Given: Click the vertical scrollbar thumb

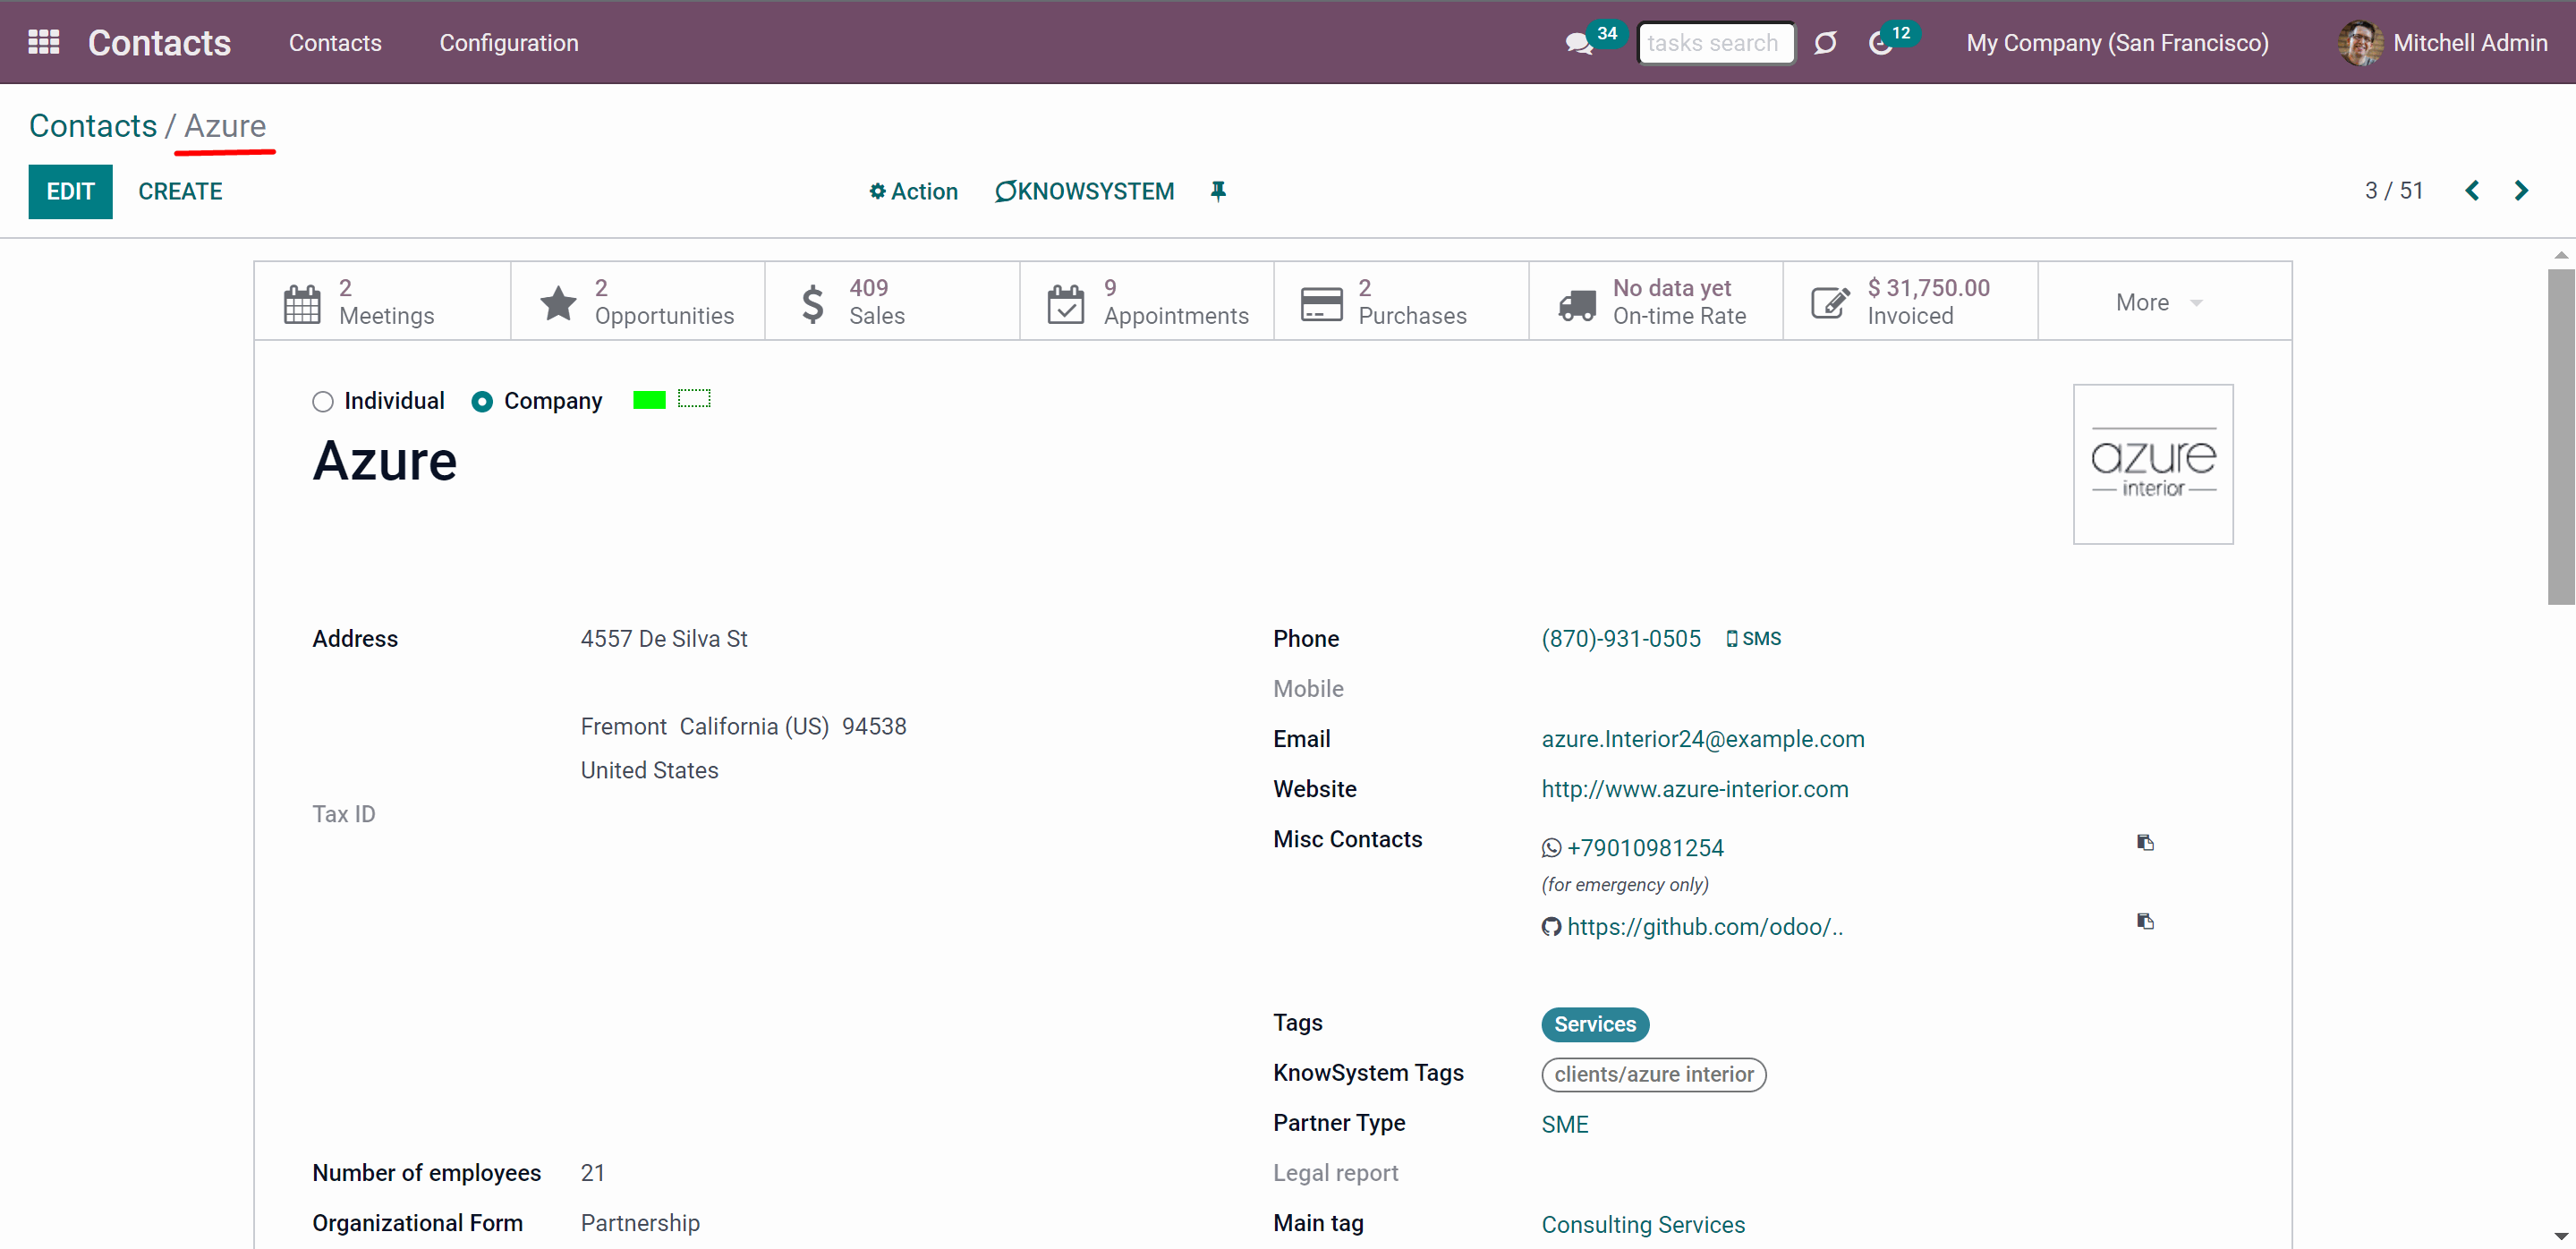Looking at the screenshot, I should [2561, 436].
